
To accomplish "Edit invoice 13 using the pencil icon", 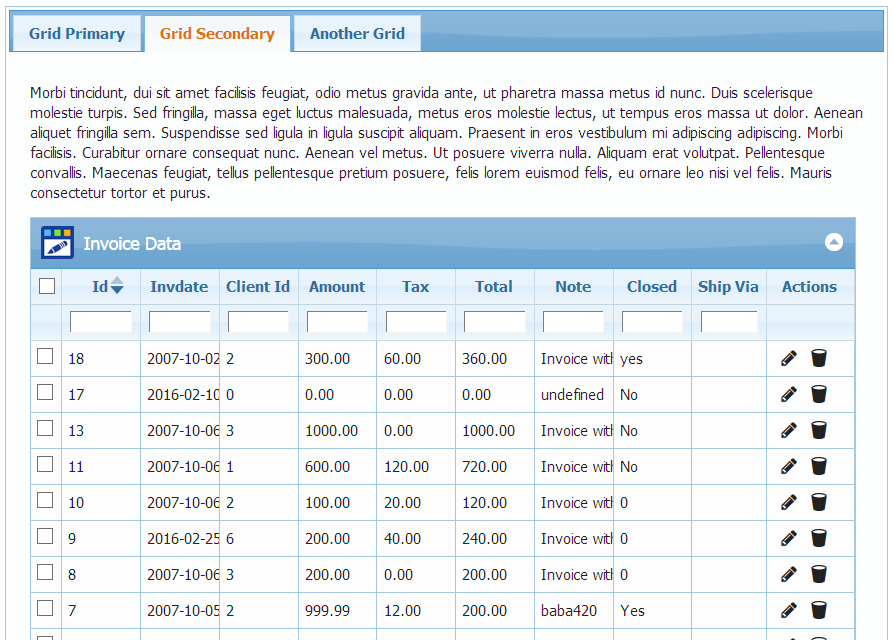I will 789,430.
